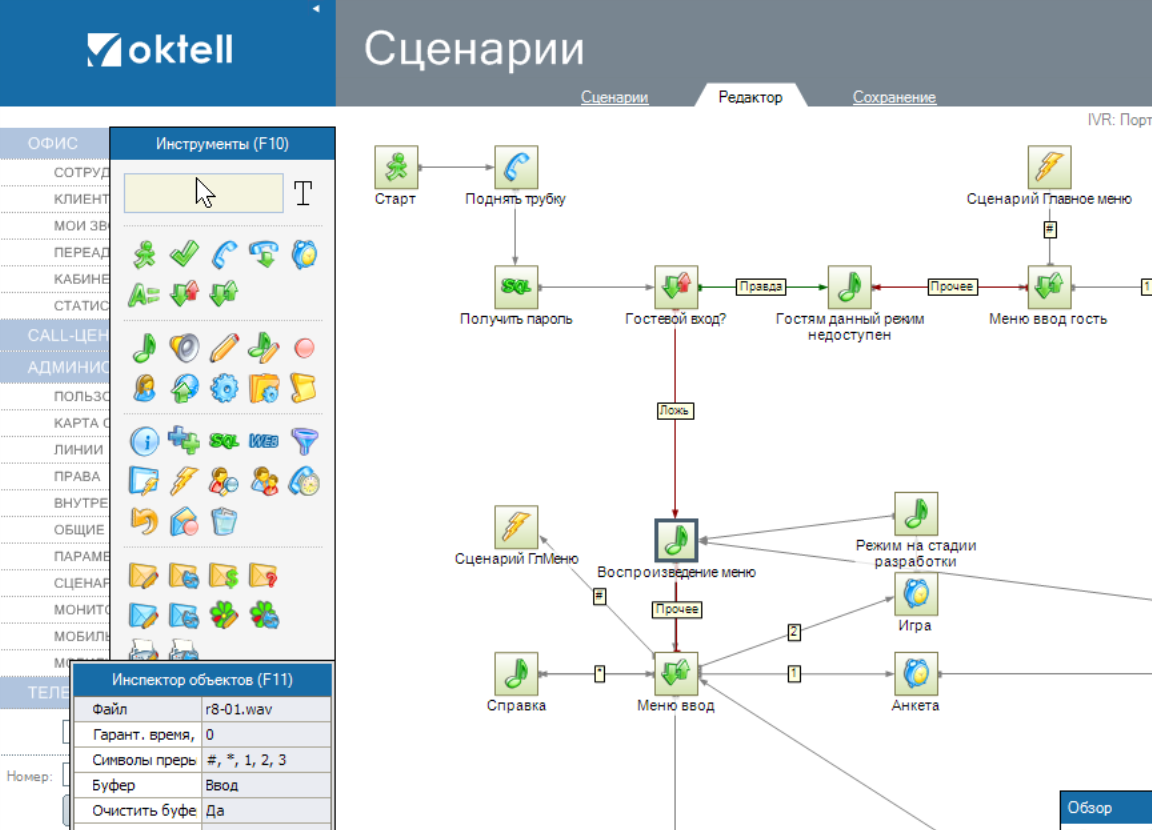Screen dimensions: 1152x830
Task: Click the Поднять трубку phone node
Action: click(x=516, y=167)
